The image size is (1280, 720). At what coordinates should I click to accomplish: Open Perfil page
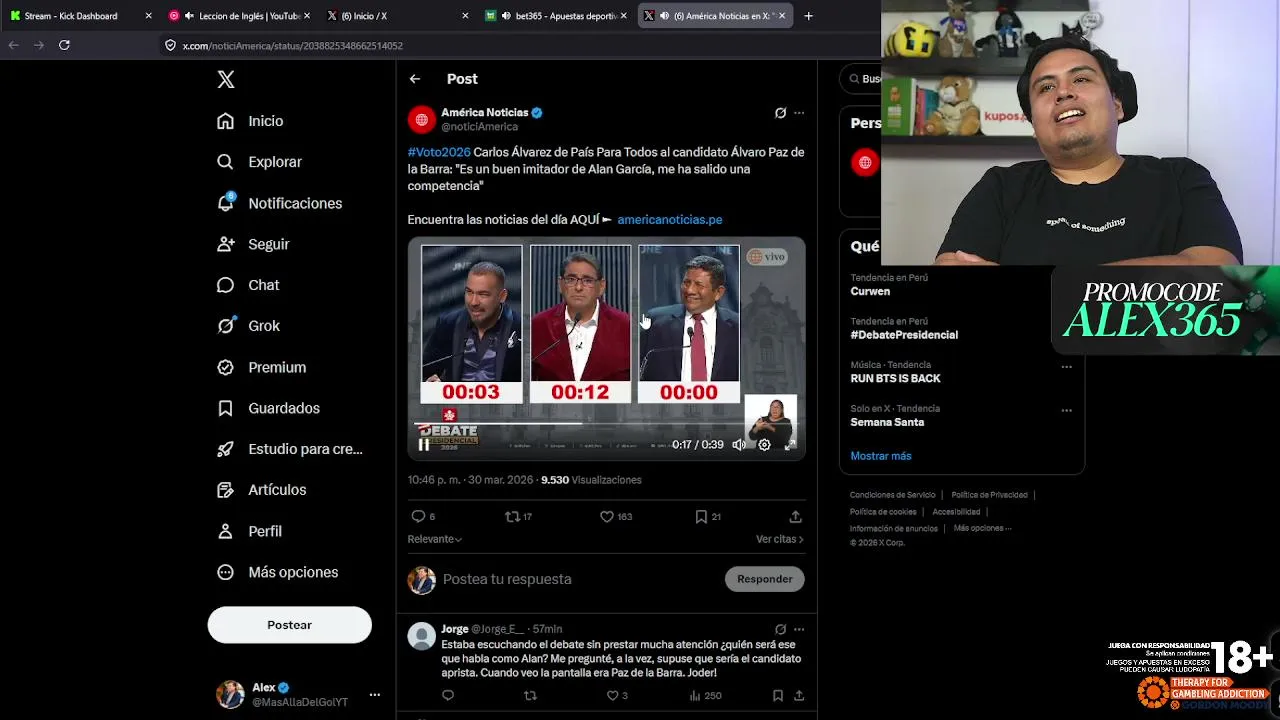tap(249, 531)
